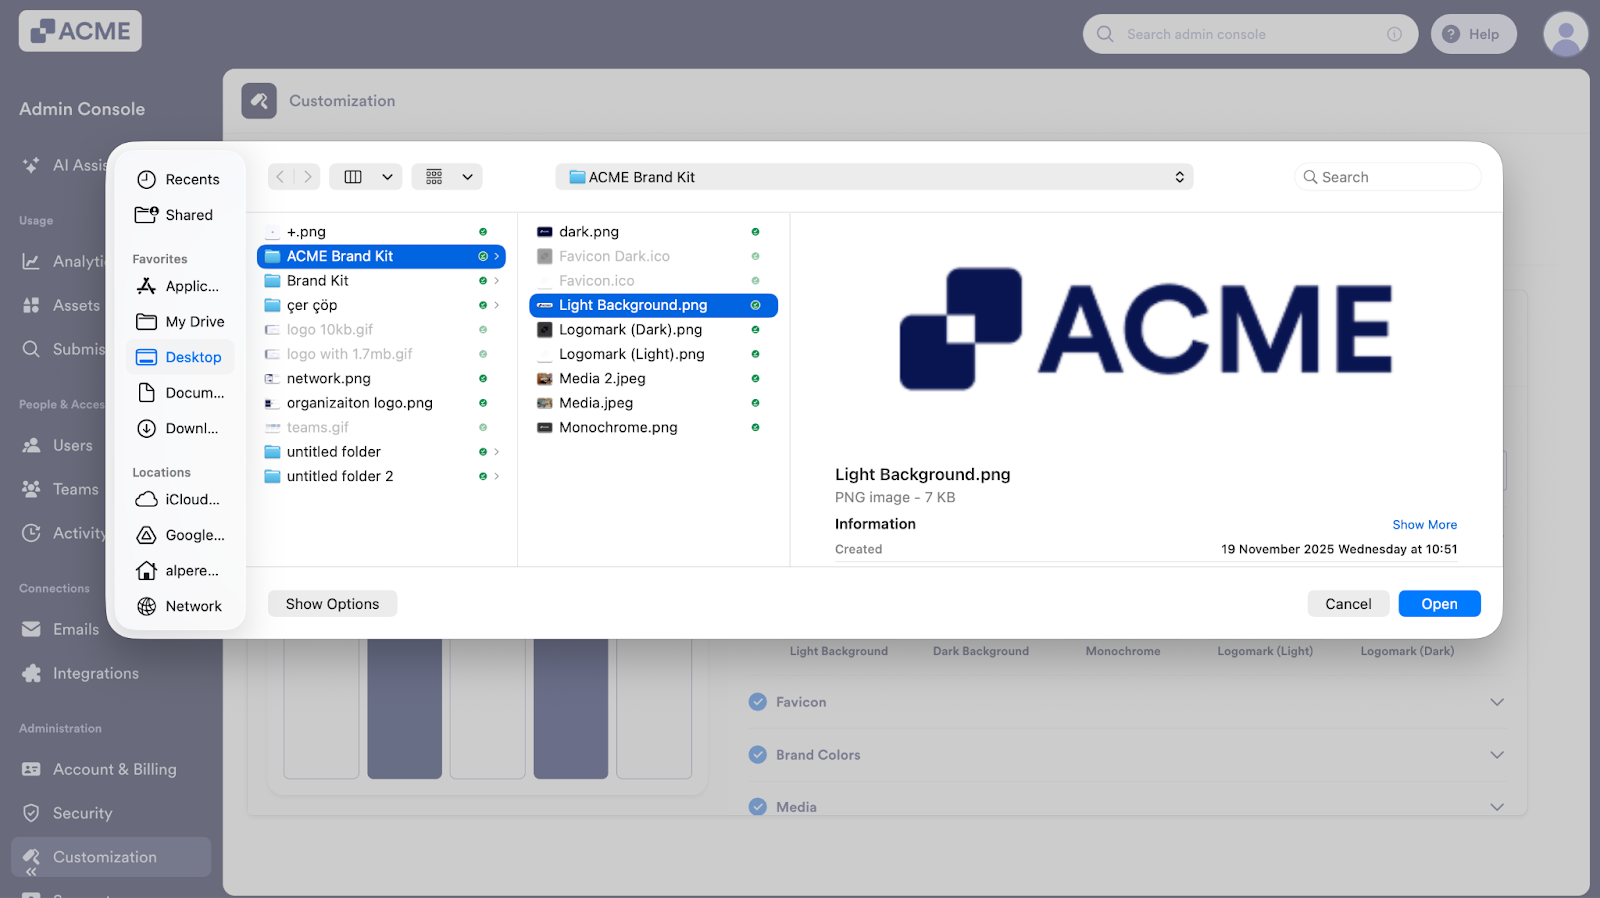Viewport: 1600px width, 898px height.
Task: Focus the file dialog Search field
Action: tap(1388, 177)
